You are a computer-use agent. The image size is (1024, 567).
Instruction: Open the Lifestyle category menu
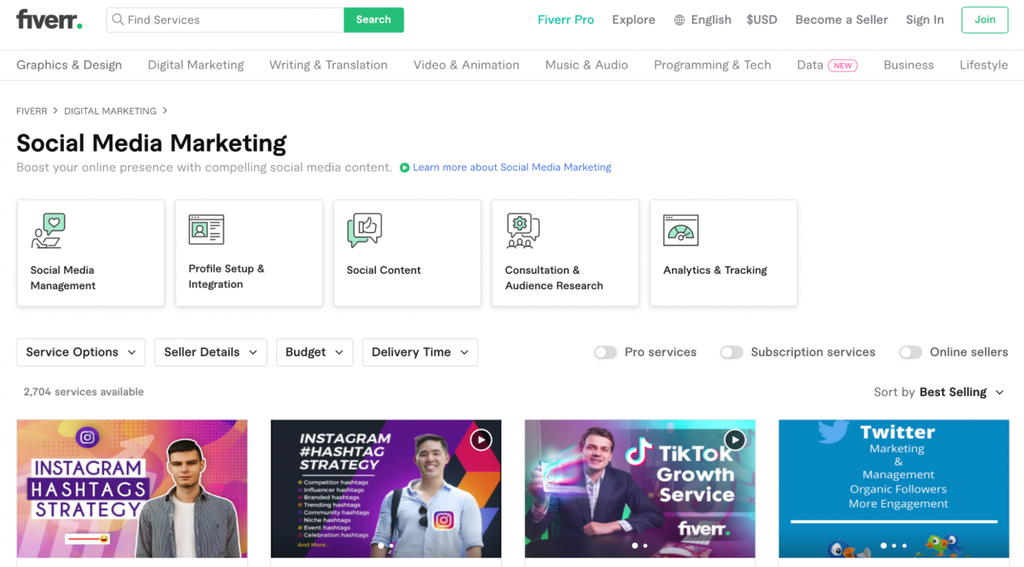[984, 65]
